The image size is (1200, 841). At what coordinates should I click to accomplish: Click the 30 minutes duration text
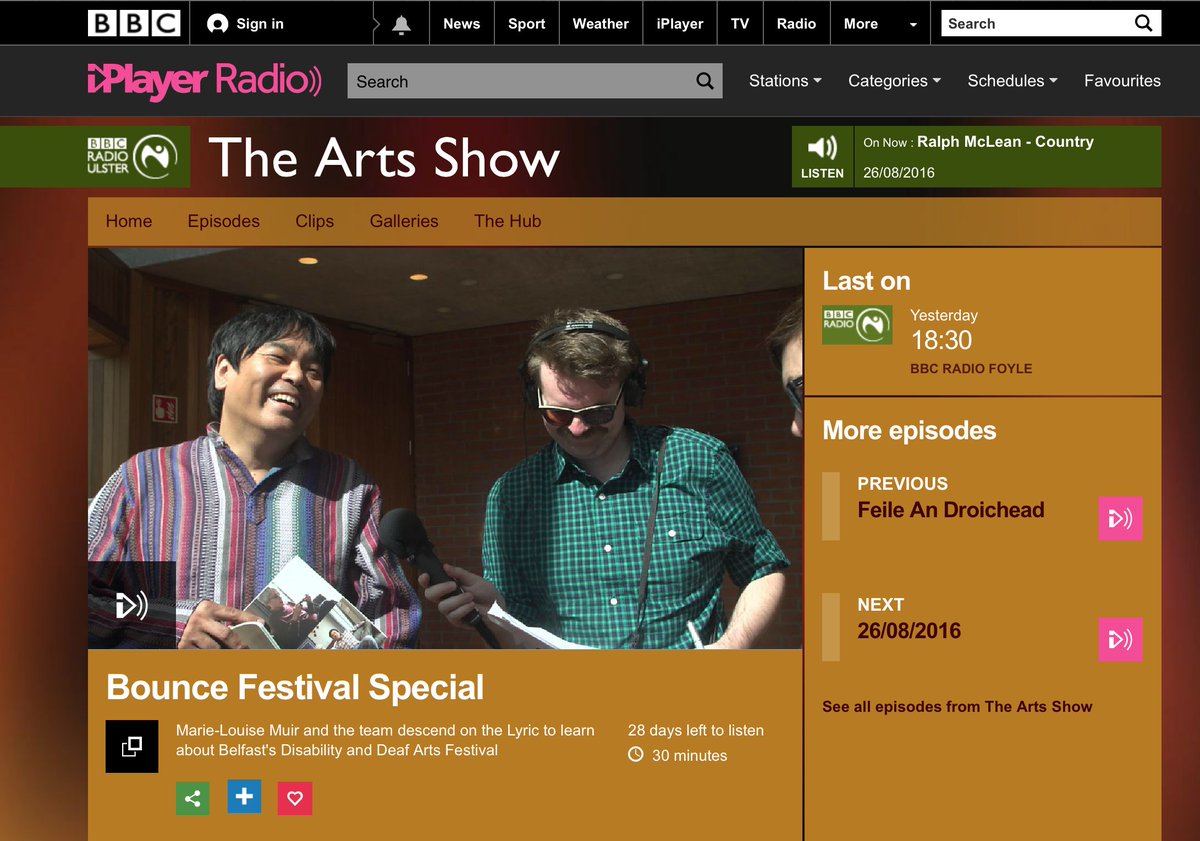(689, 756)
